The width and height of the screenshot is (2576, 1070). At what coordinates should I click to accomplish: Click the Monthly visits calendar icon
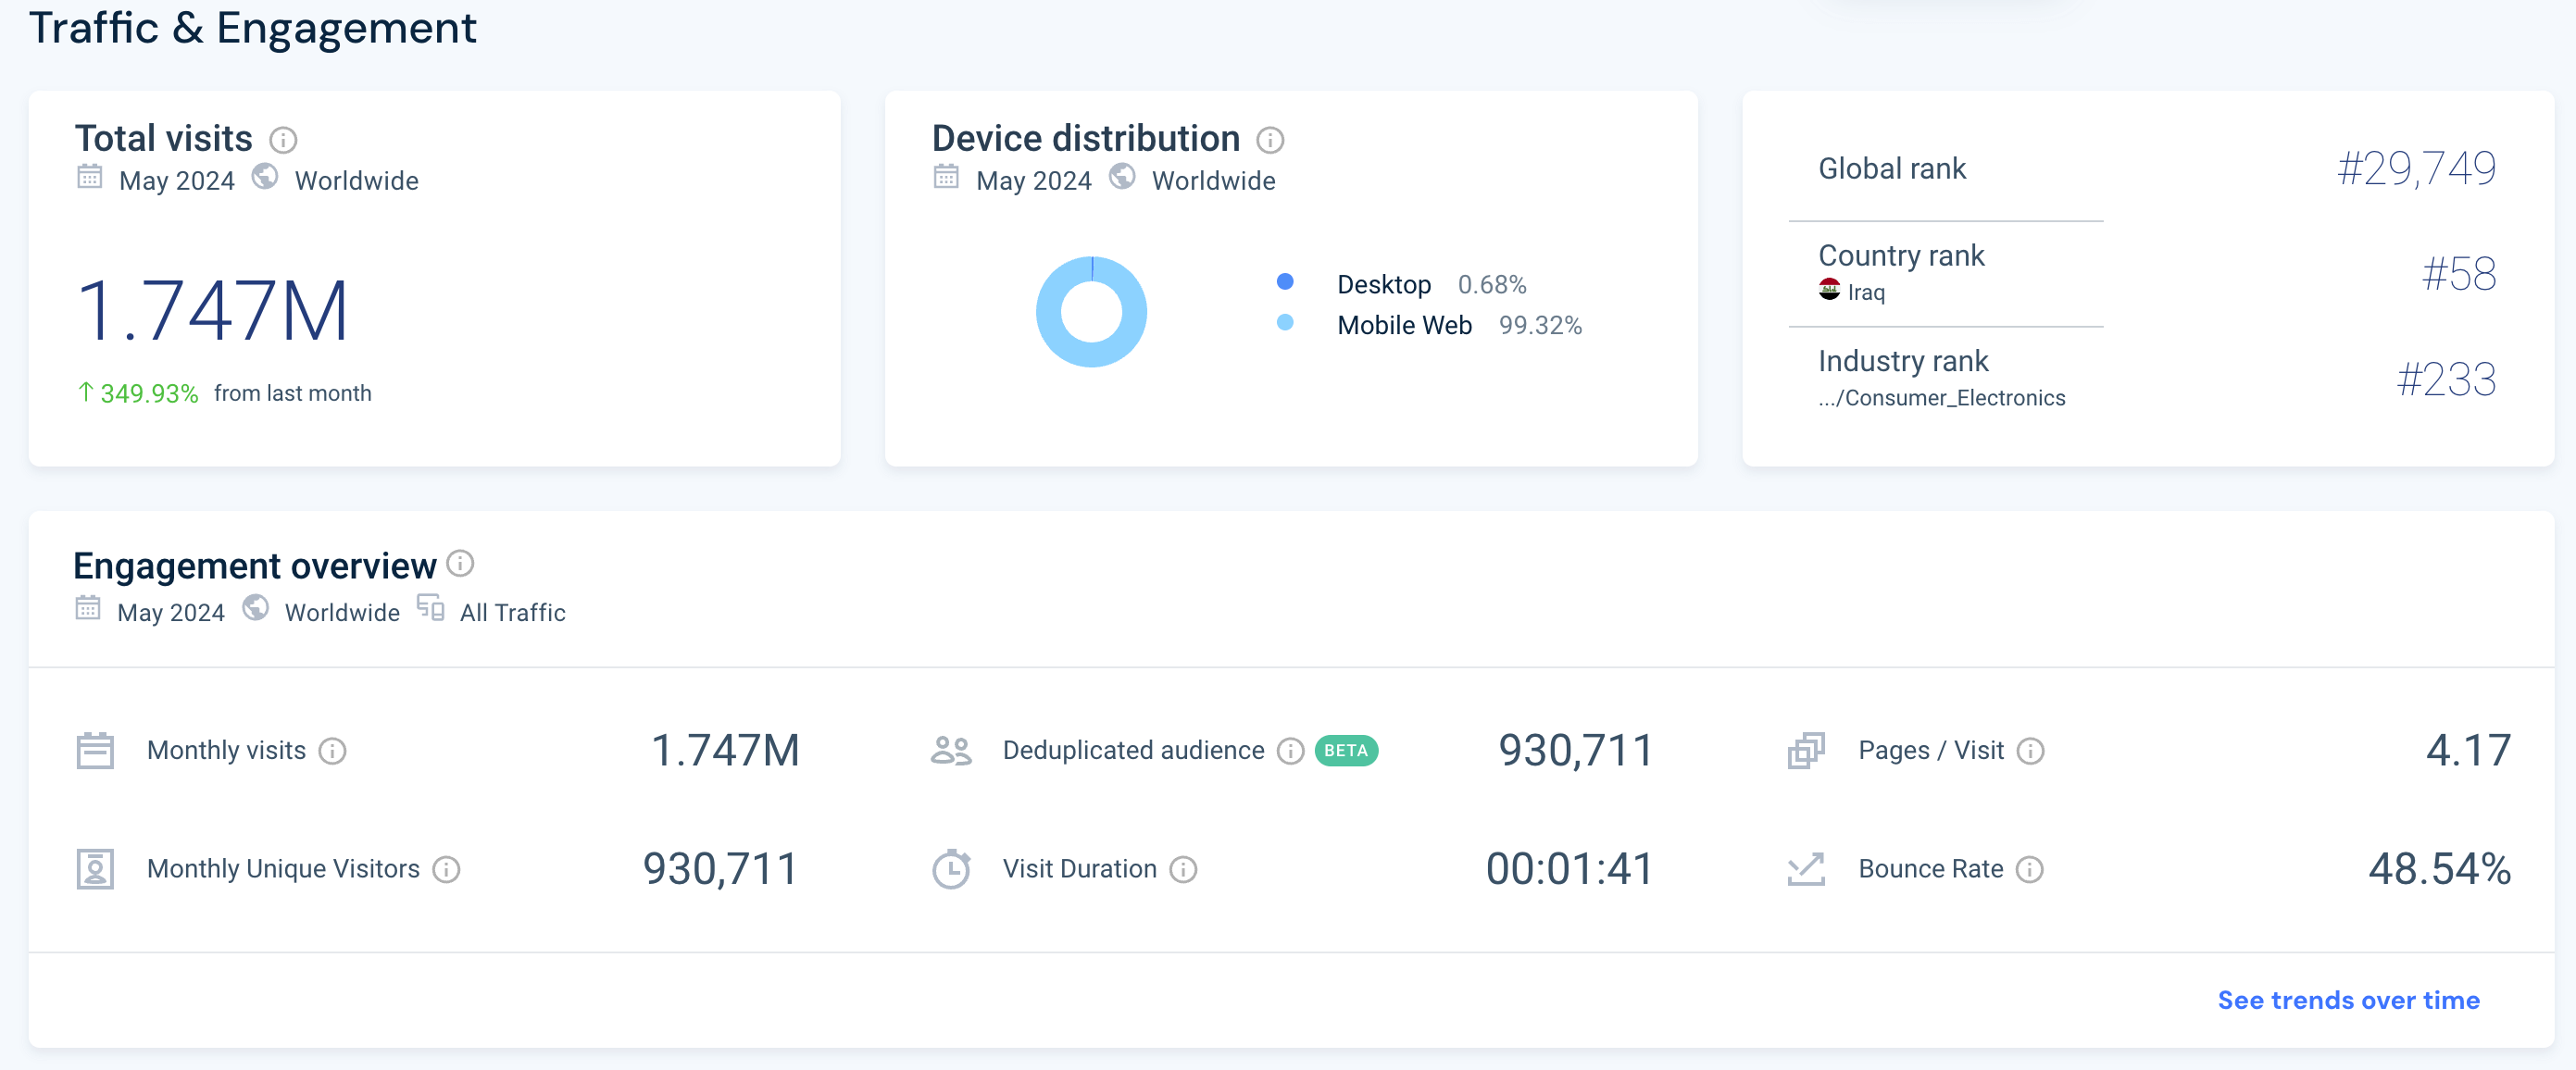[x=96, y=750]
